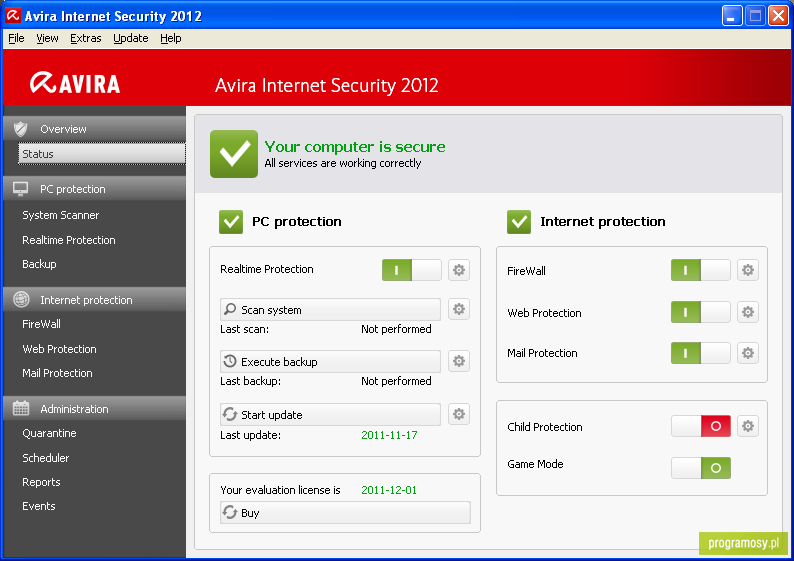Open FireWall configuration gear icon

coord(748,270)
